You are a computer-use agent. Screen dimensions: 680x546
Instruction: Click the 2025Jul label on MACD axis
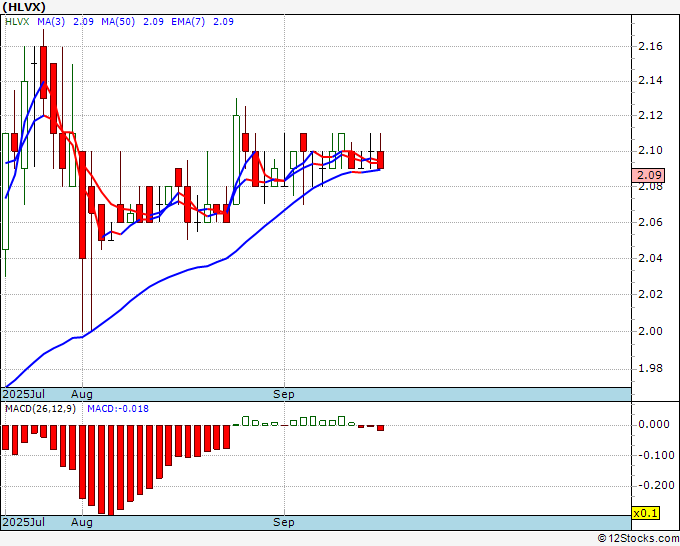(23, 522)
